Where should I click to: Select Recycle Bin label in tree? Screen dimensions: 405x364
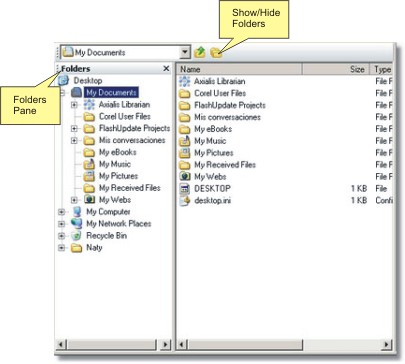coord(106,236)
